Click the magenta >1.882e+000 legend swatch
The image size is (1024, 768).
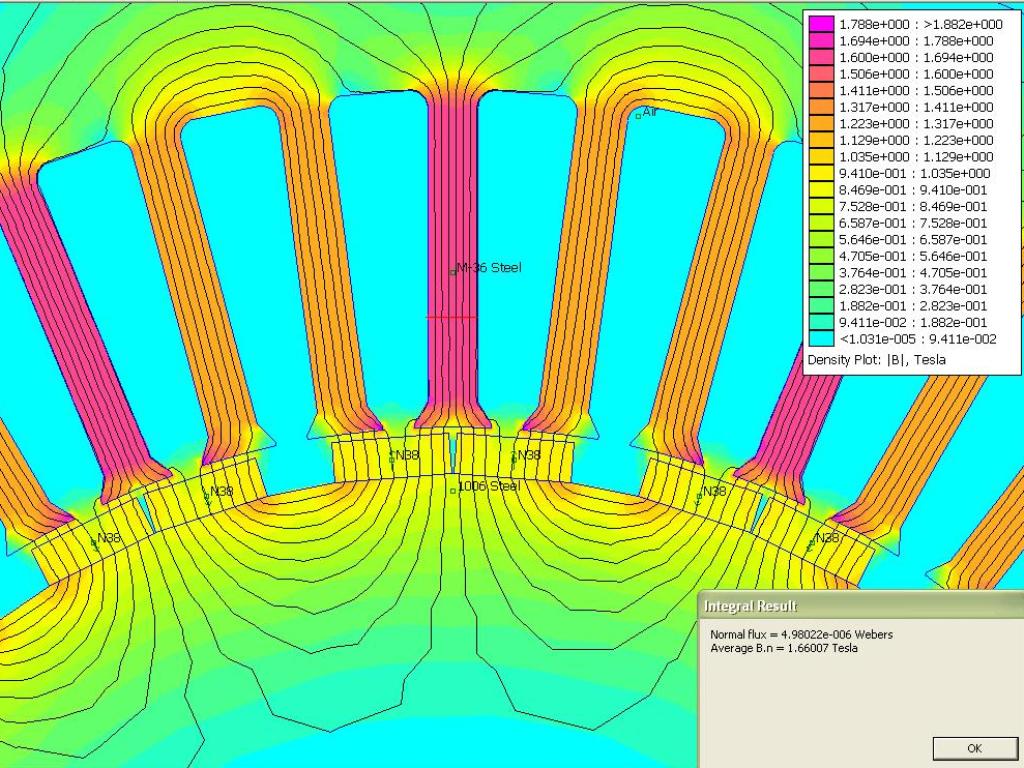tap(821, 24)
